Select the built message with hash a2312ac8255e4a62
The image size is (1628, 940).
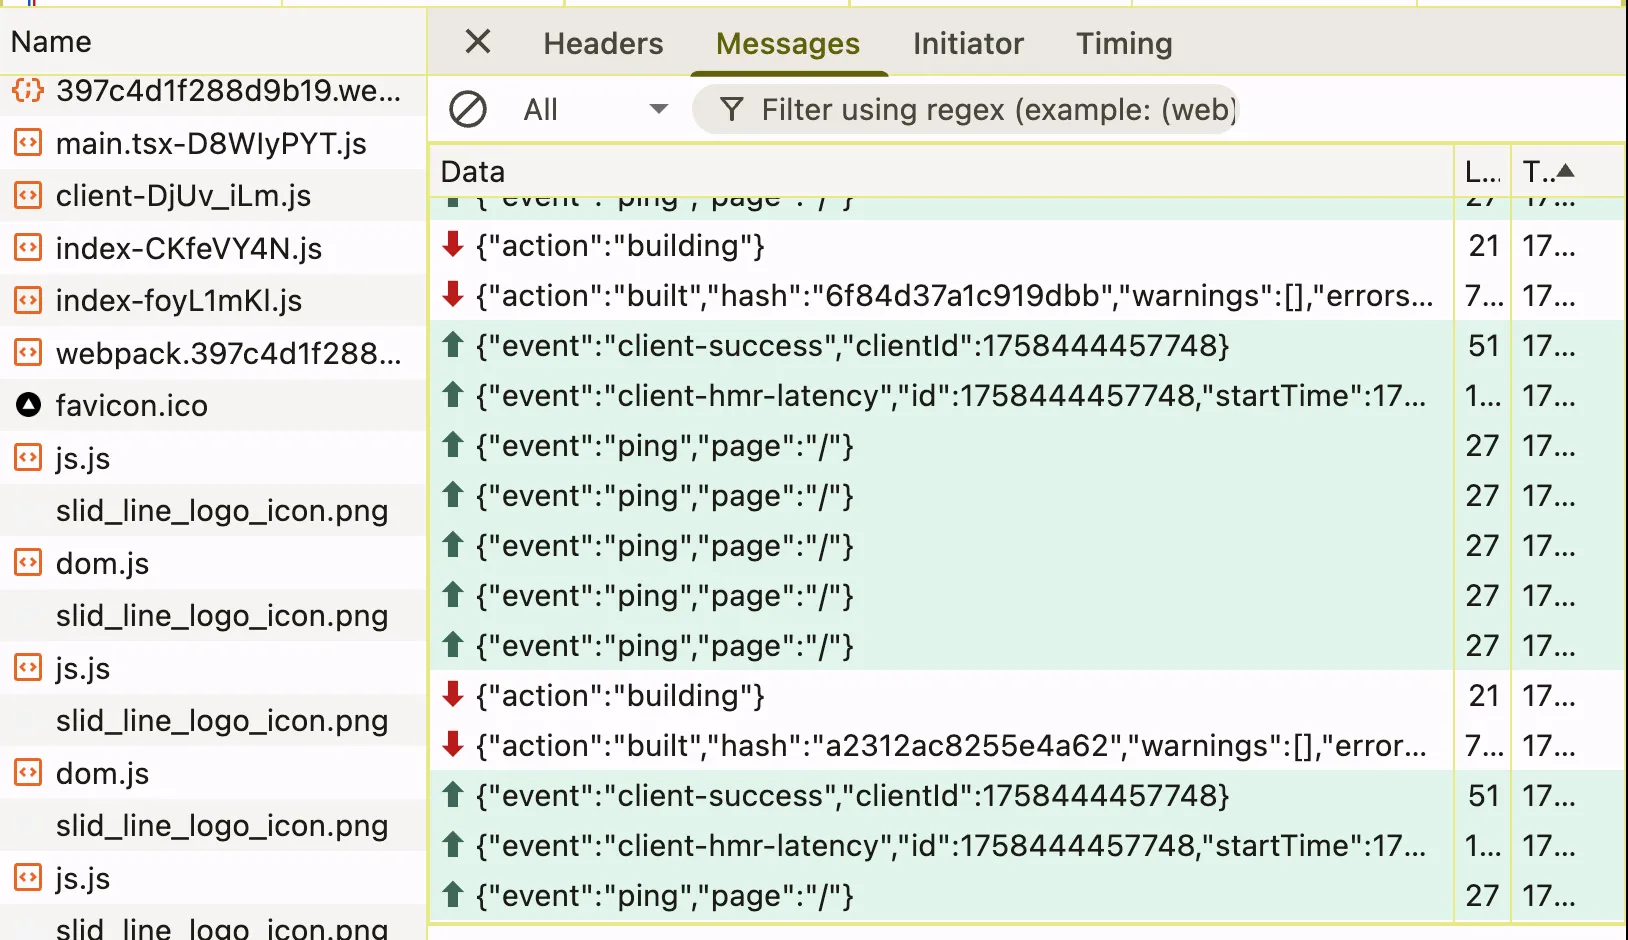(x=950, y=746)
